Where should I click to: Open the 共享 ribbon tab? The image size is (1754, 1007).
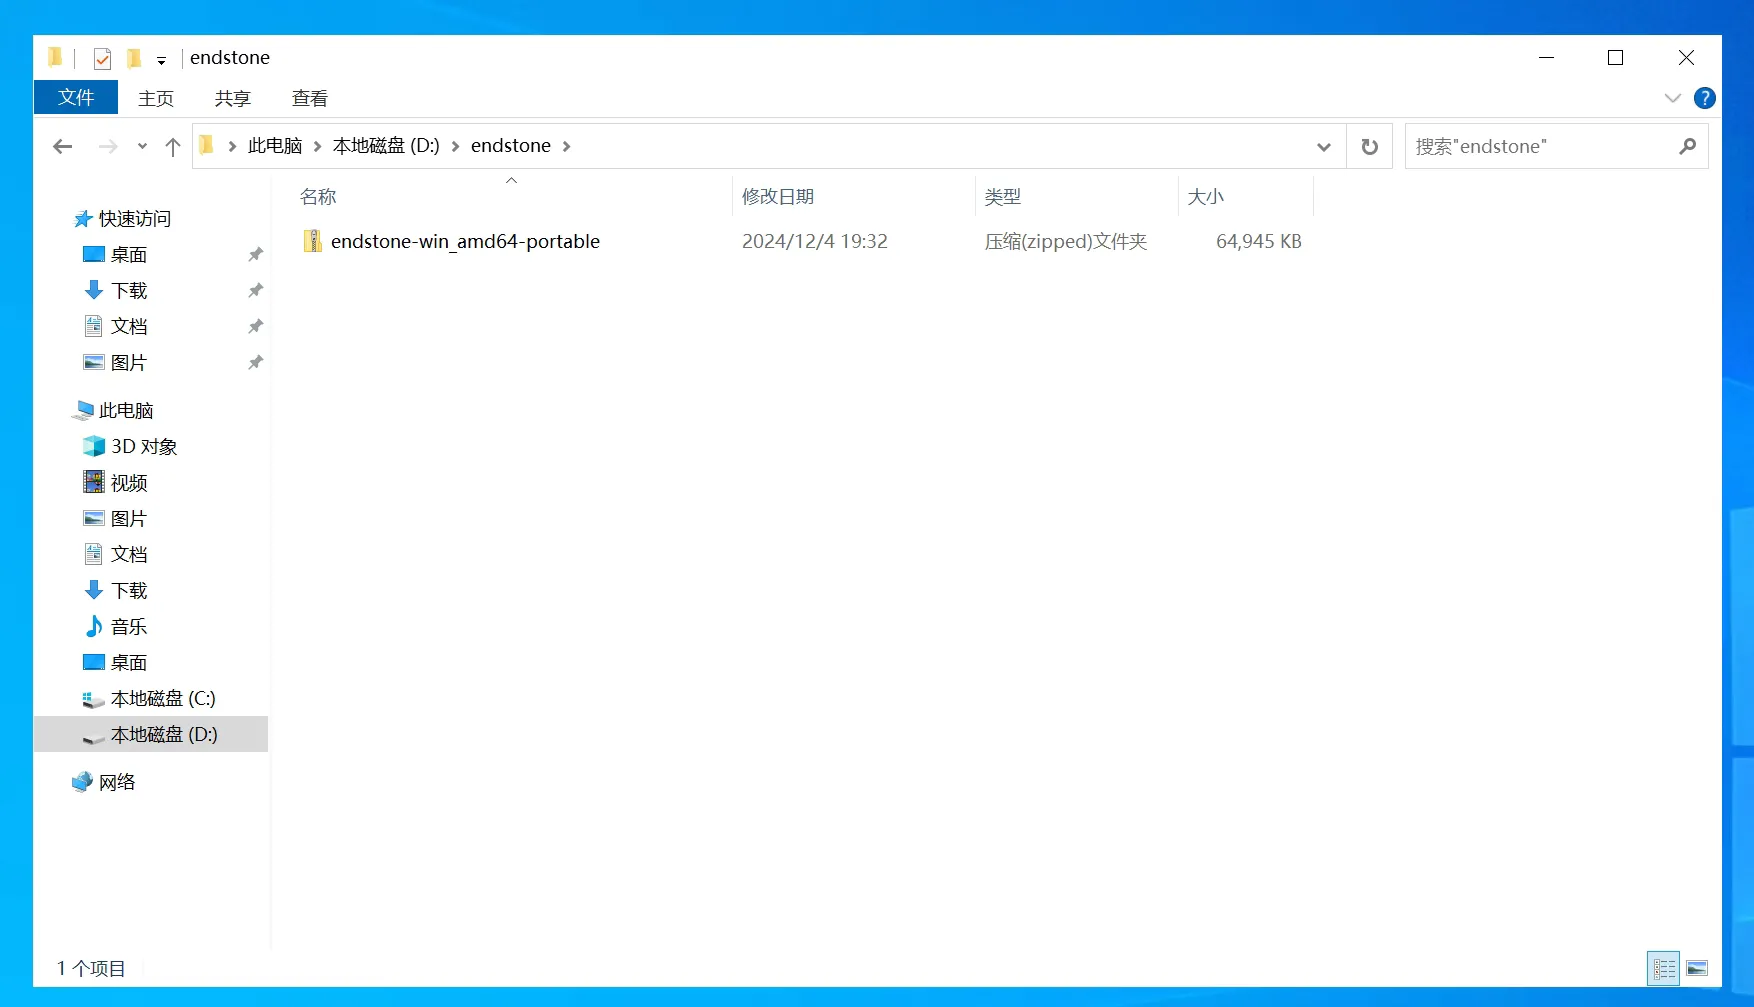point(232,98)
